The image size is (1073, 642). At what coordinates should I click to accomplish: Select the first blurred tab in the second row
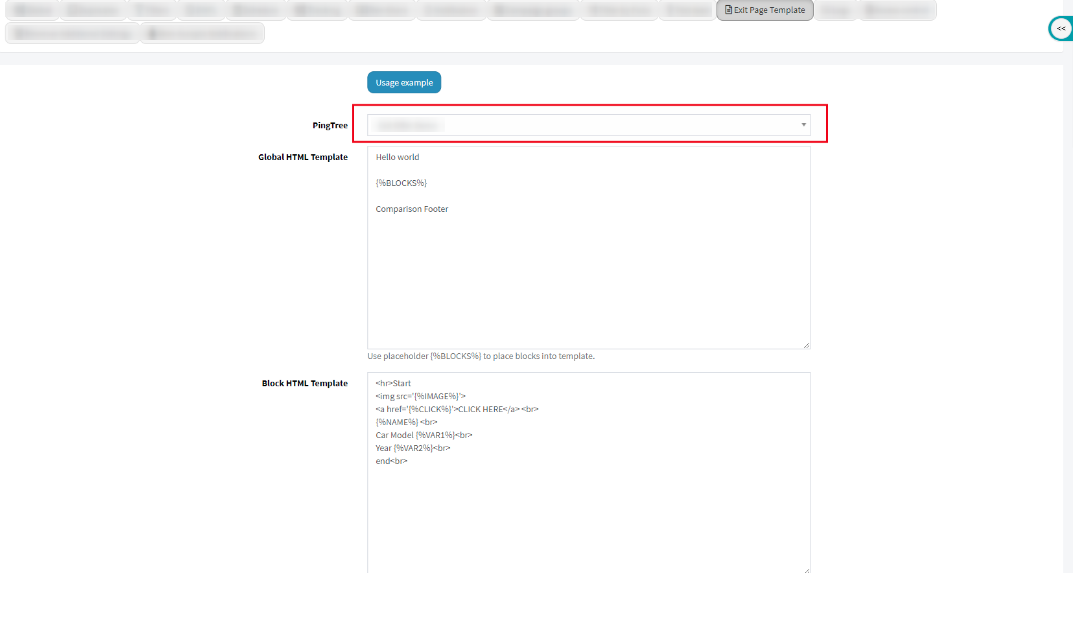click(71, 33)
